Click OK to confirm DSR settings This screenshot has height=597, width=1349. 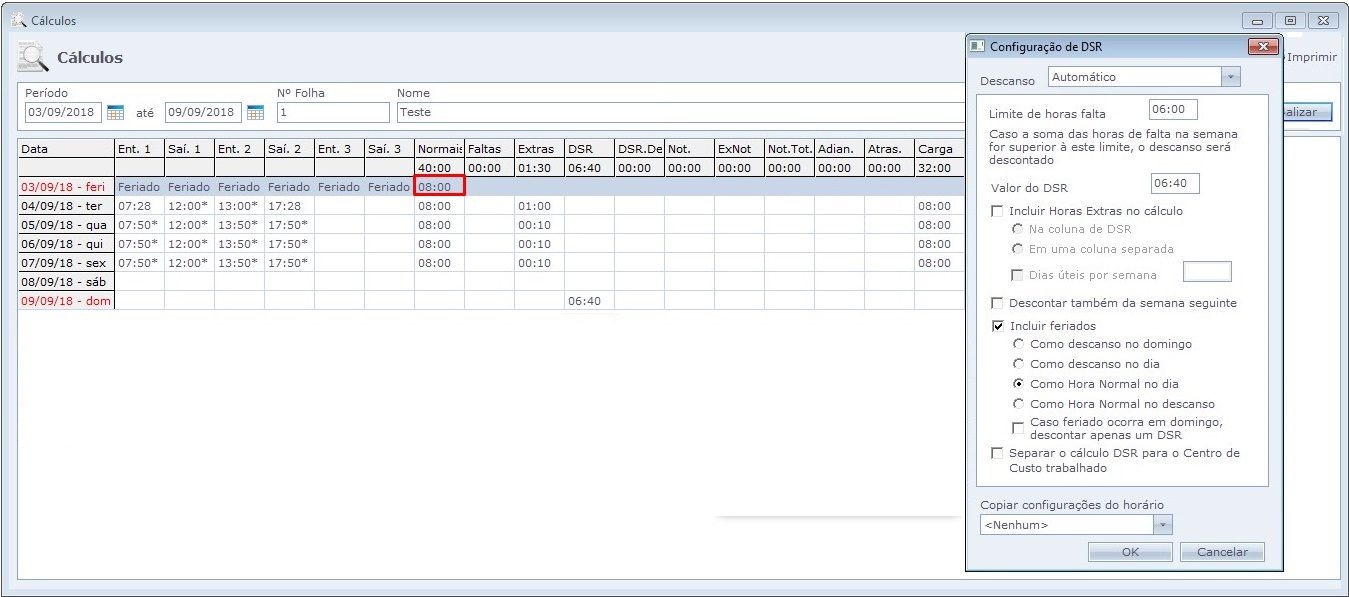[1130, 552]
